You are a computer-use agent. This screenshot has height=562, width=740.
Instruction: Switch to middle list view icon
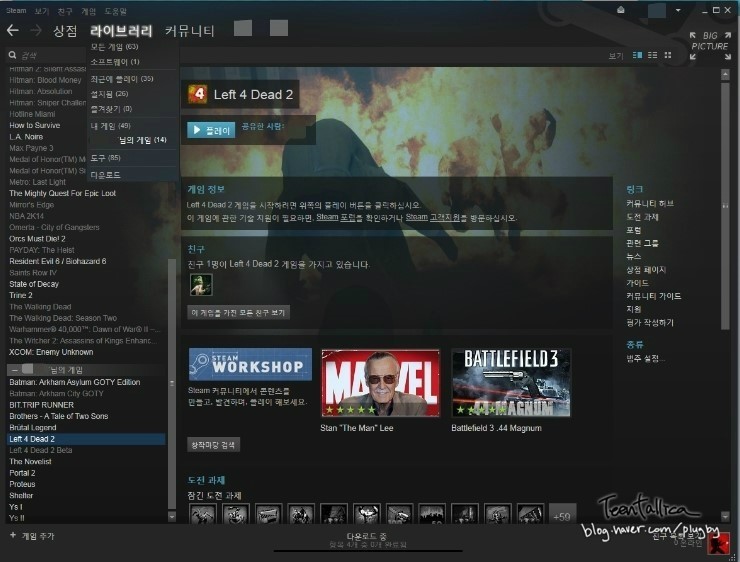coord(653,55)
